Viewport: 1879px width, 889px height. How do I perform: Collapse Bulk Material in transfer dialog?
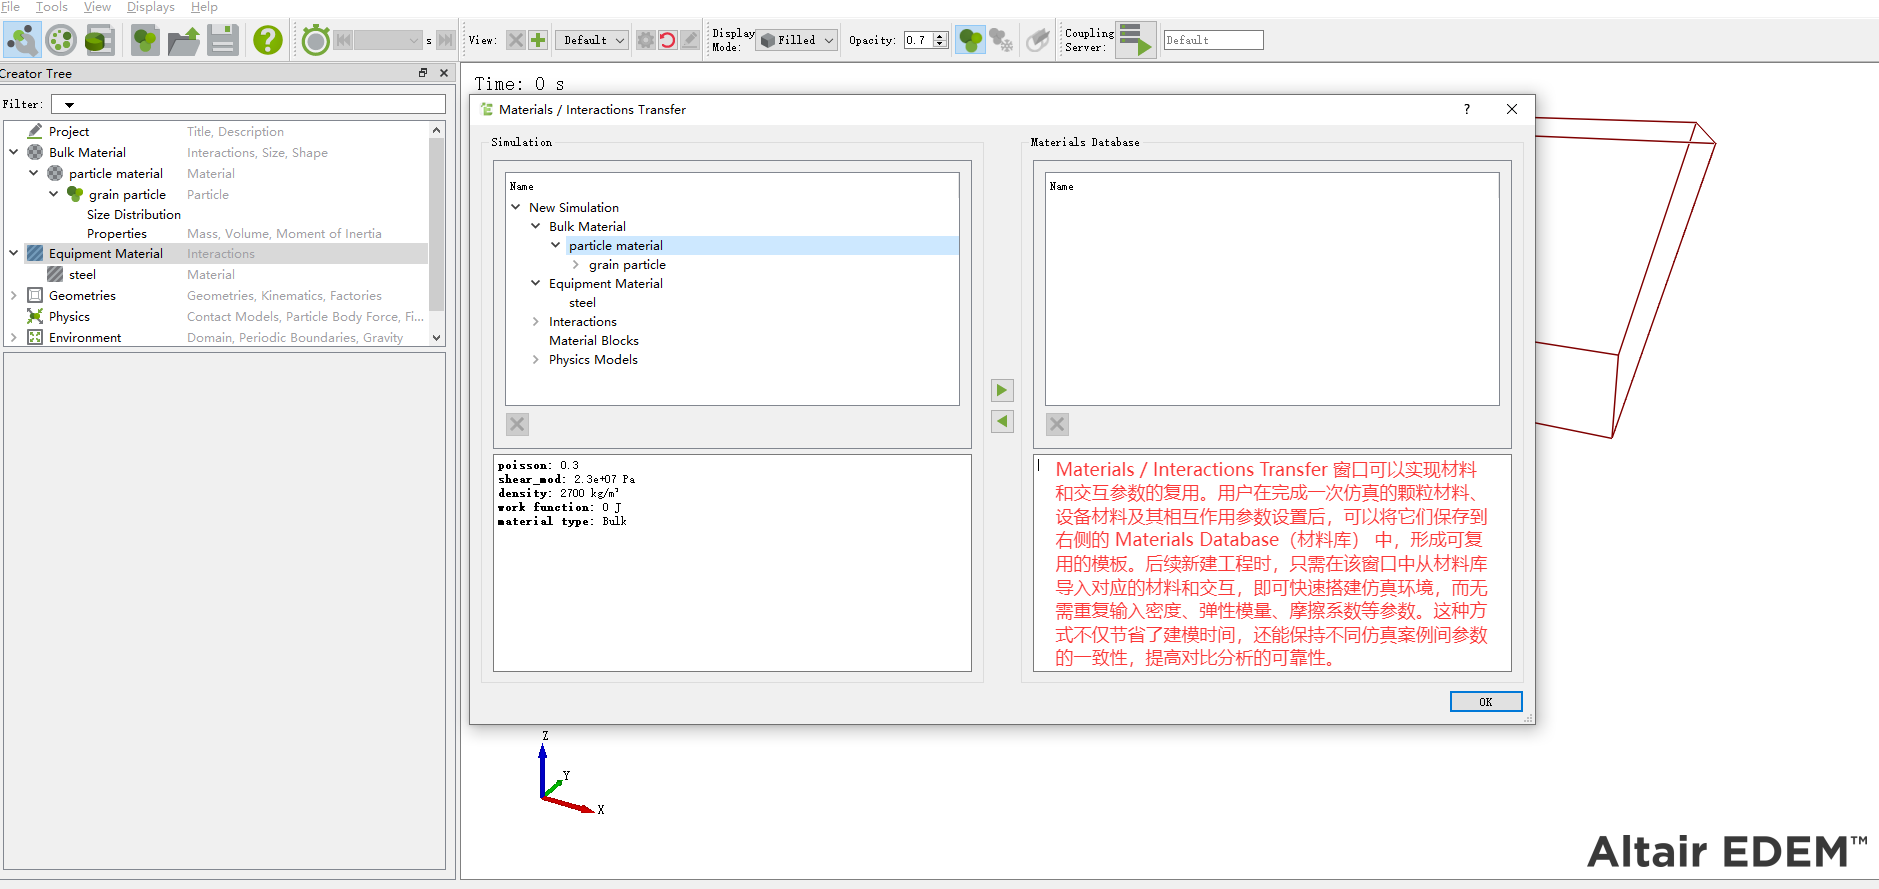(536, 227)
